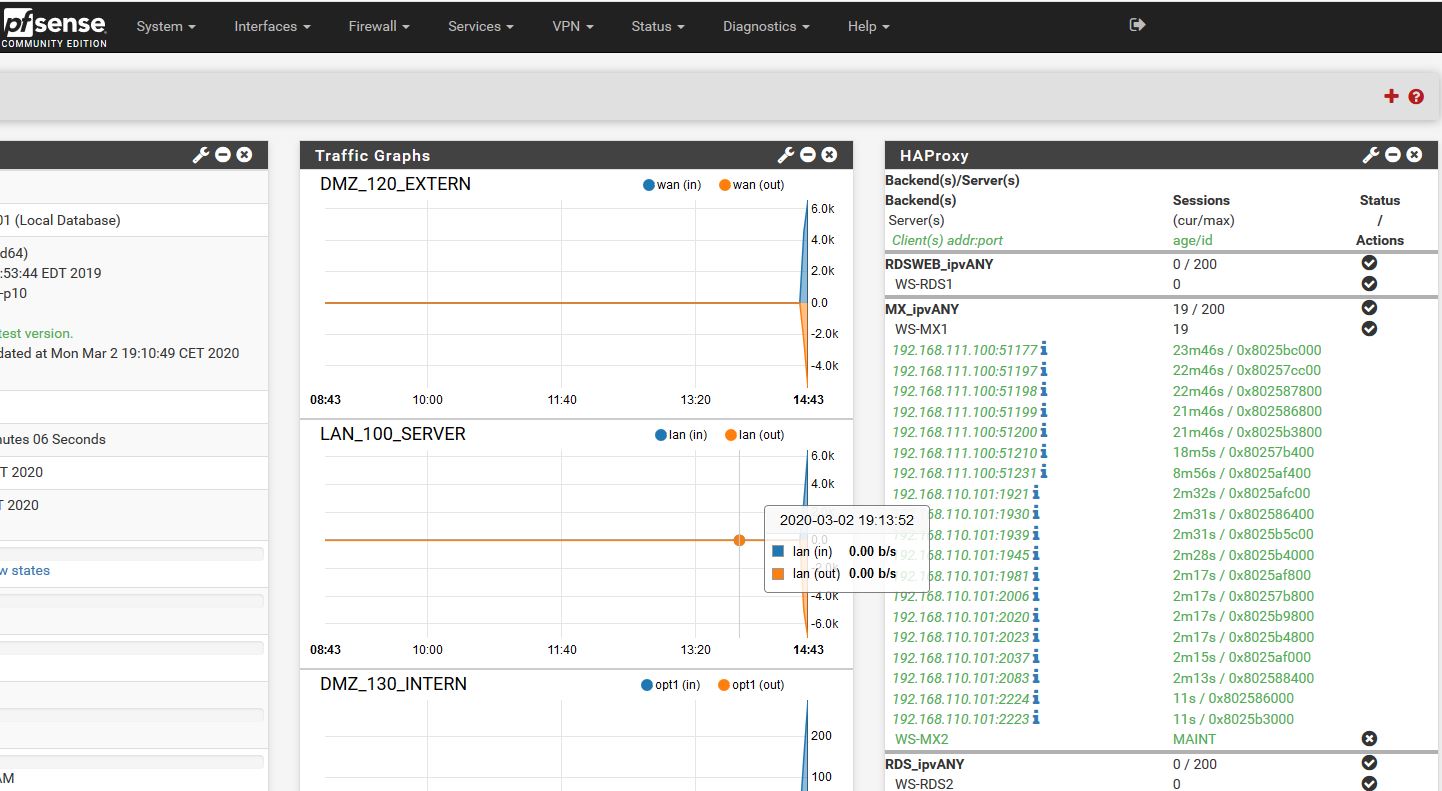The width and height of the screenshot is (1442, 791).
Task: Click the DMZ_120_EXTERN graph title
Action: click(x=395, y=184)
